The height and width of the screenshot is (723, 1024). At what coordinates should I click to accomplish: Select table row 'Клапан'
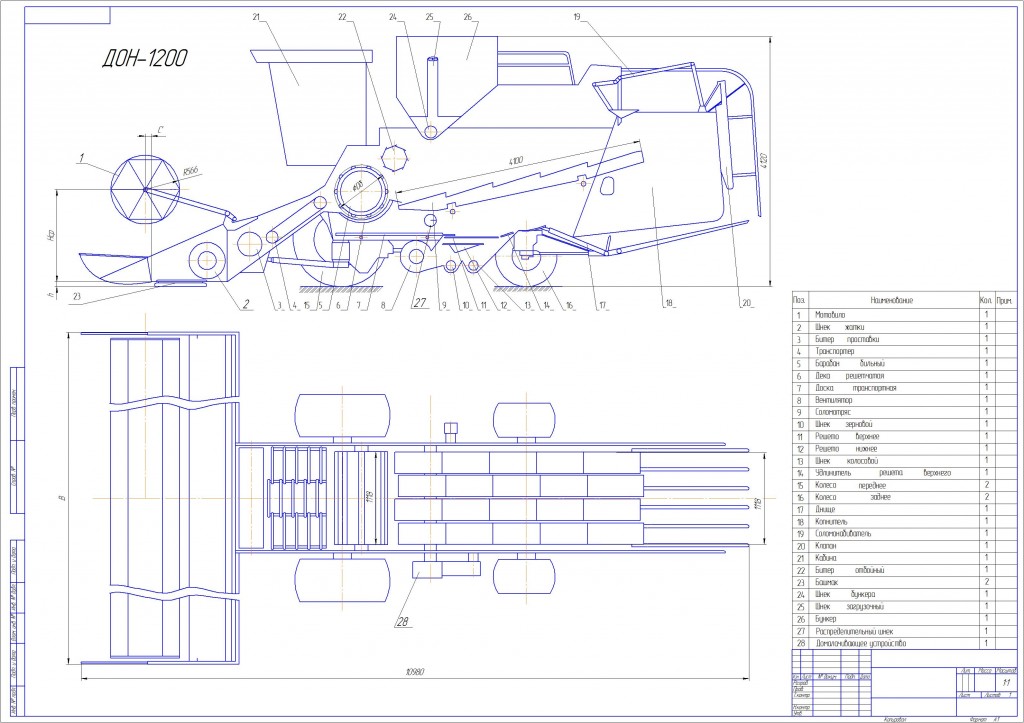(904, 546)
